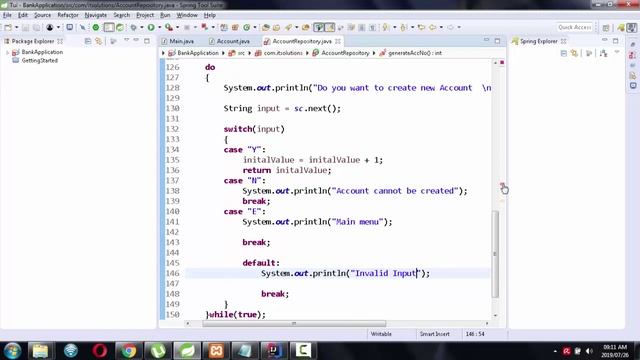
Task: Switch to the Spring perspective icon
Action: (621, 27)
